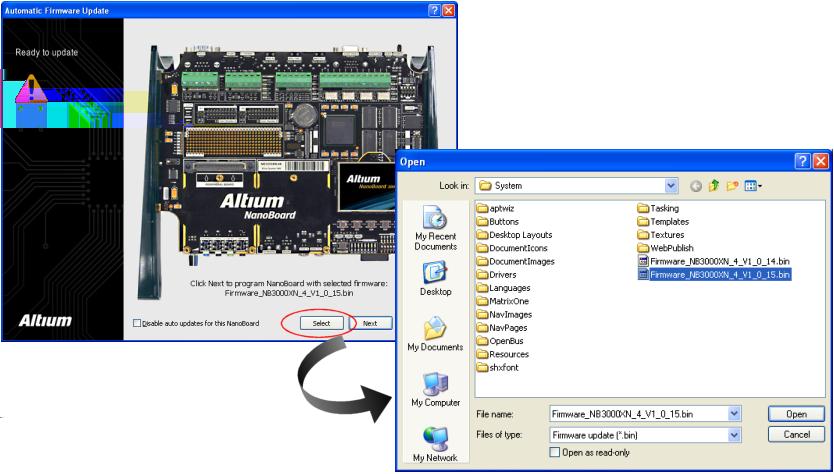Go to My Network in places bar

[x=436, y=444]
